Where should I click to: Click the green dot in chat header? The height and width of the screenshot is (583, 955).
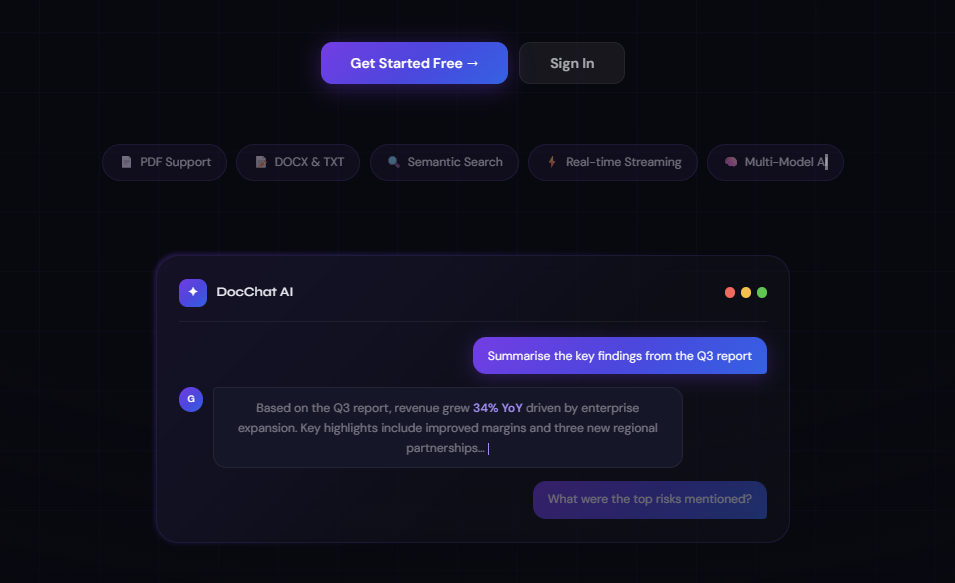[762, 292]
